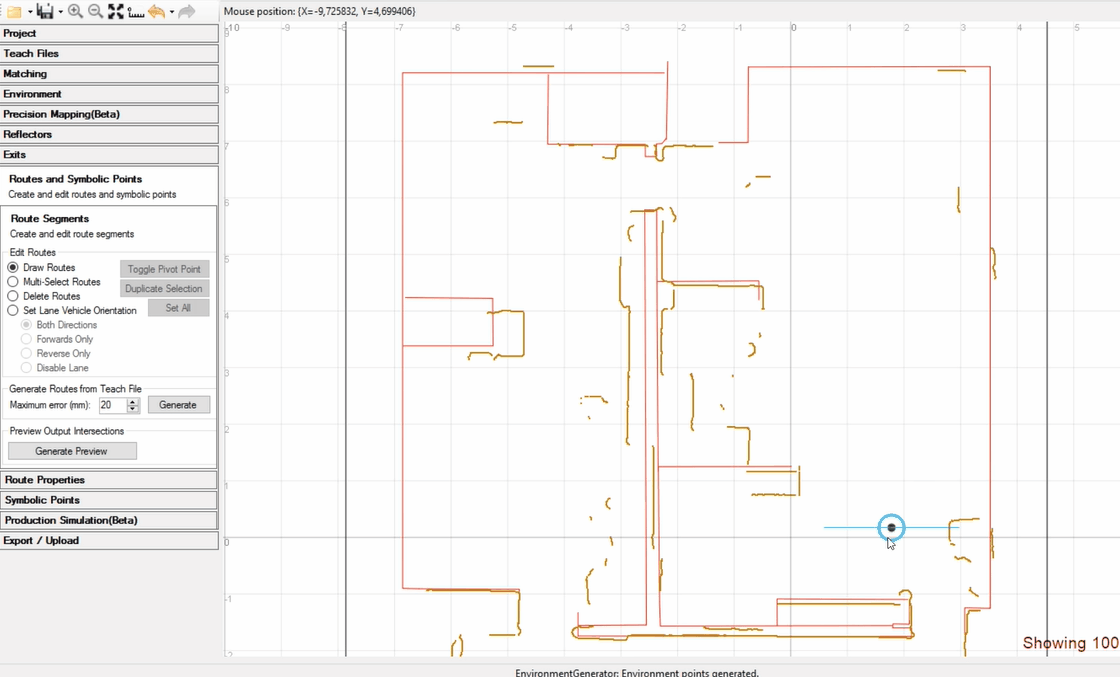Activate the ruler measure tool
Image resolution: width=1120 pixels, height=677 pixels.
(x=136, y=11)
